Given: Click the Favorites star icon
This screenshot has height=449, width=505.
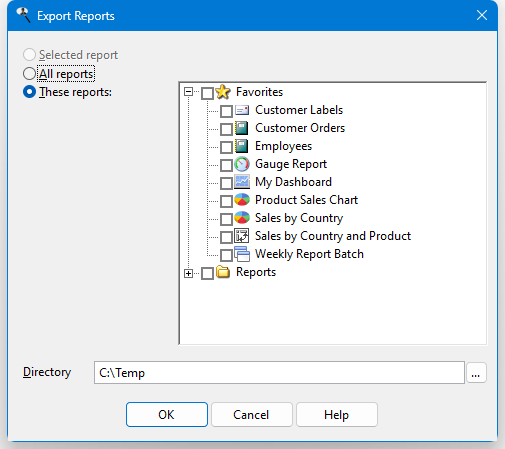Looking at the screenshot, I should coord(223,92).
